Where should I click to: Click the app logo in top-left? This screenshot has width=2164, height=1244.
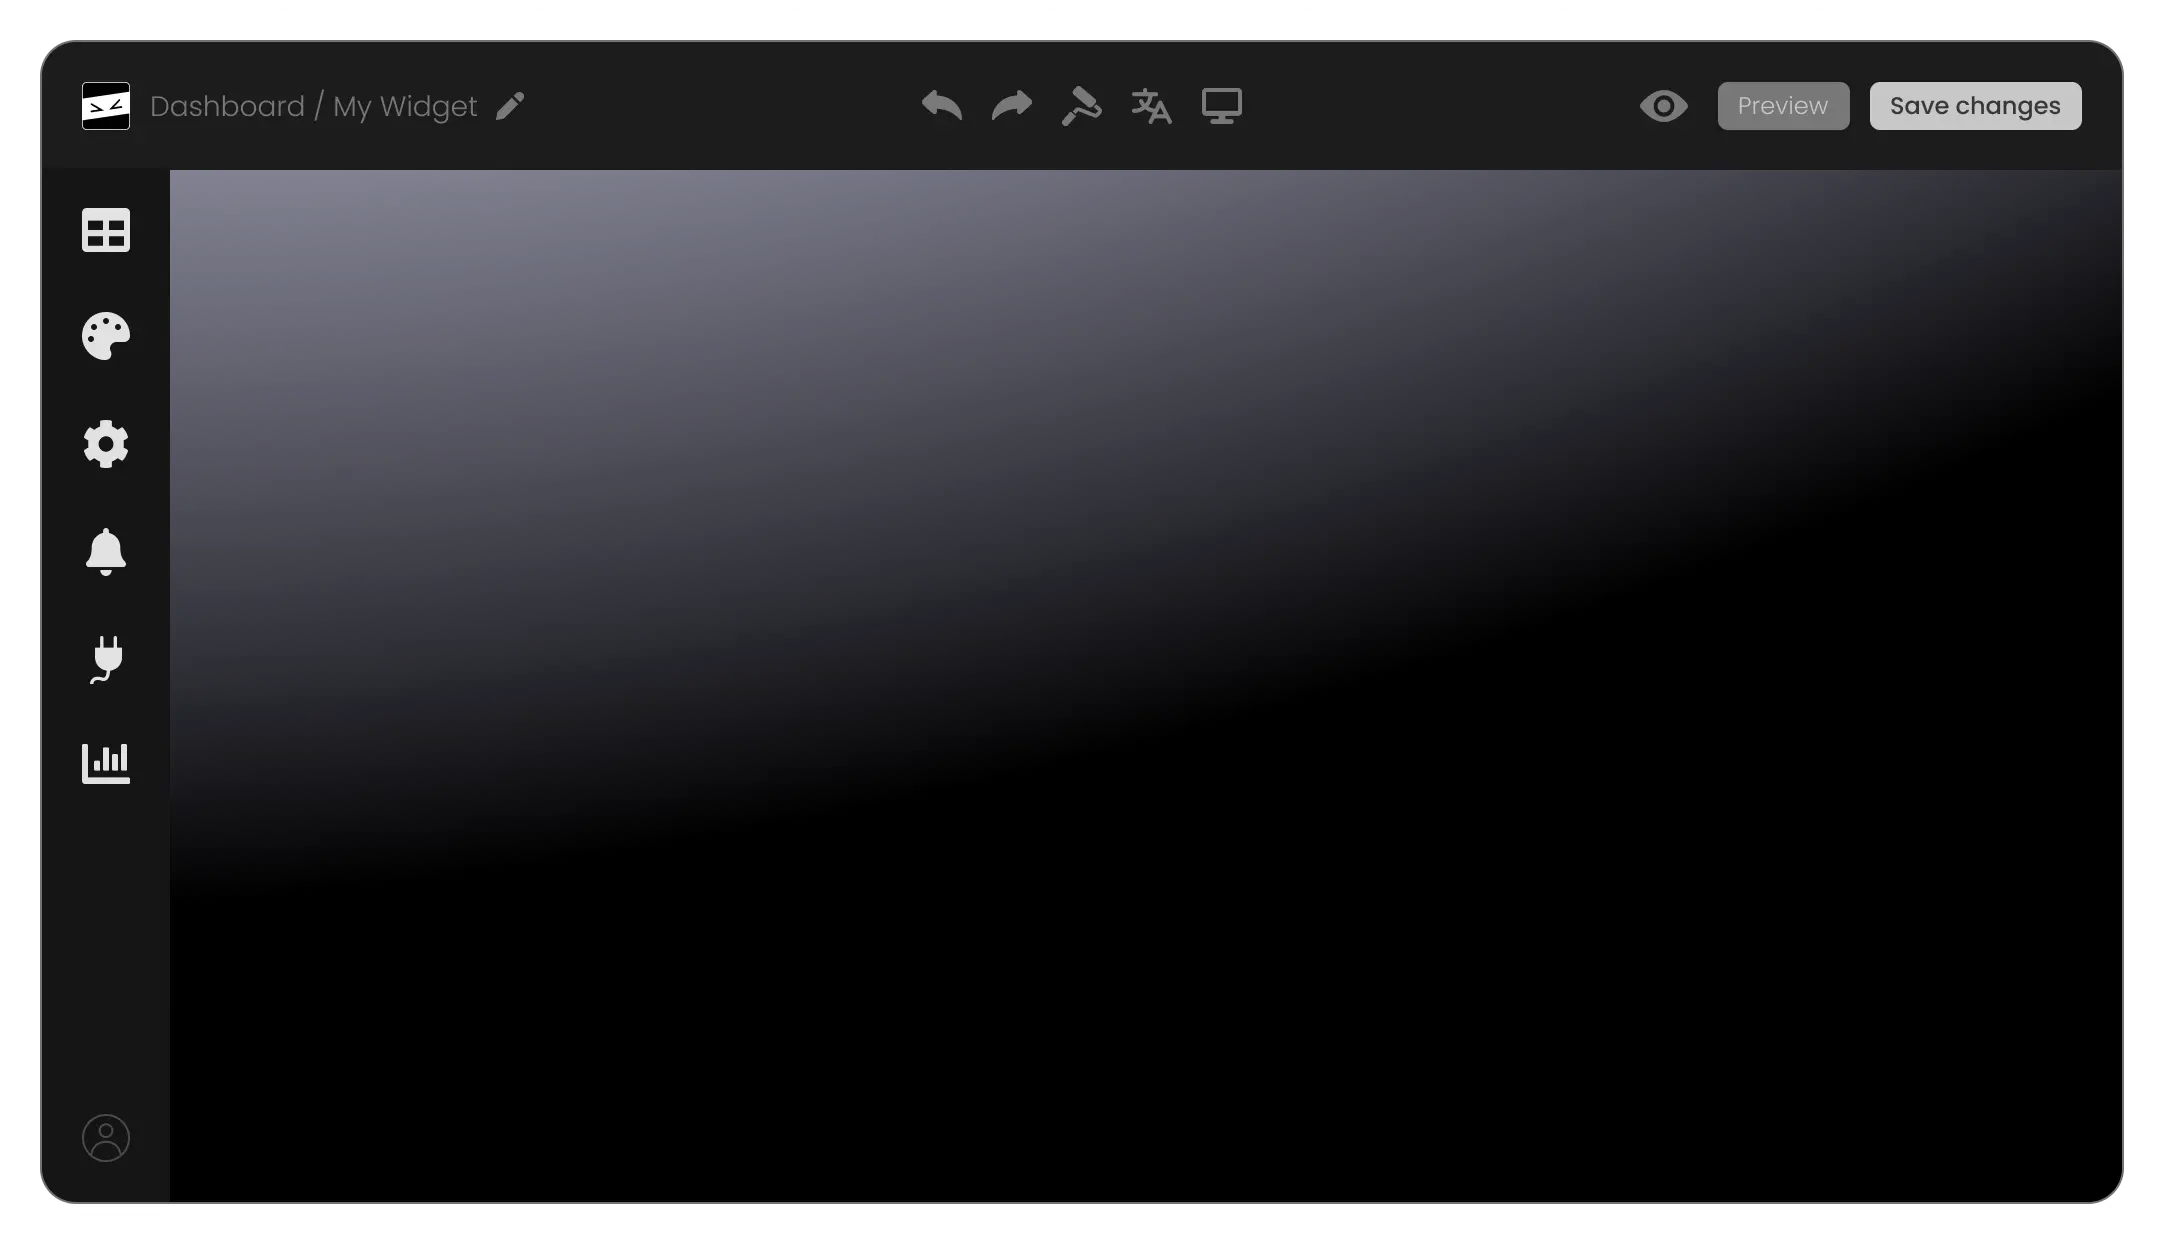pos(106,106)
